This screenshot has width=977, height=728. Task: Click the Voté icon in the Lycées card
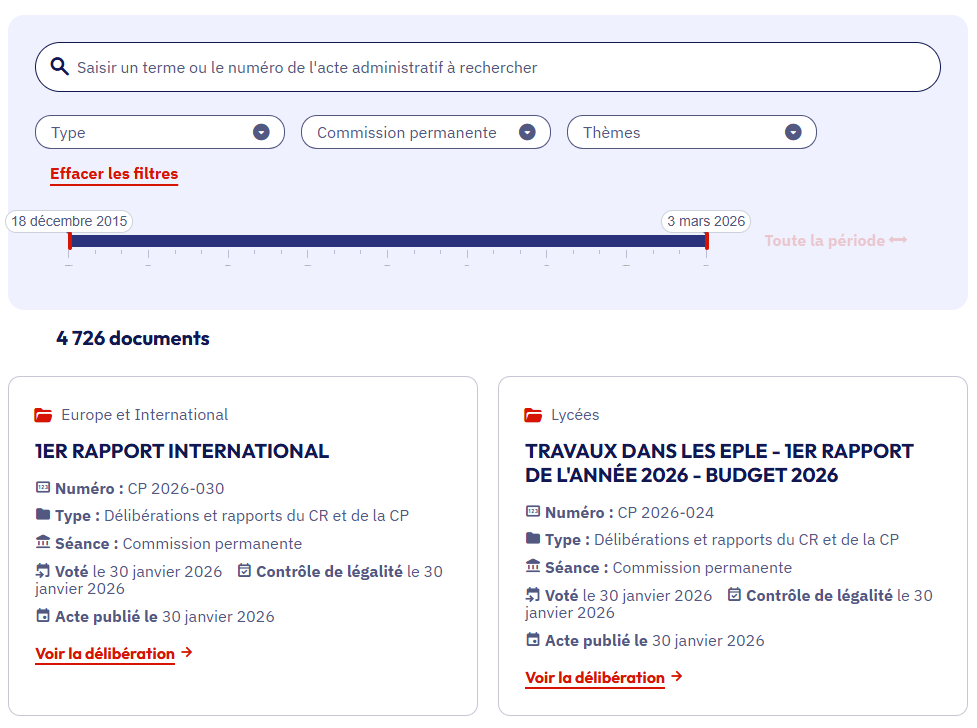(533, 595)
